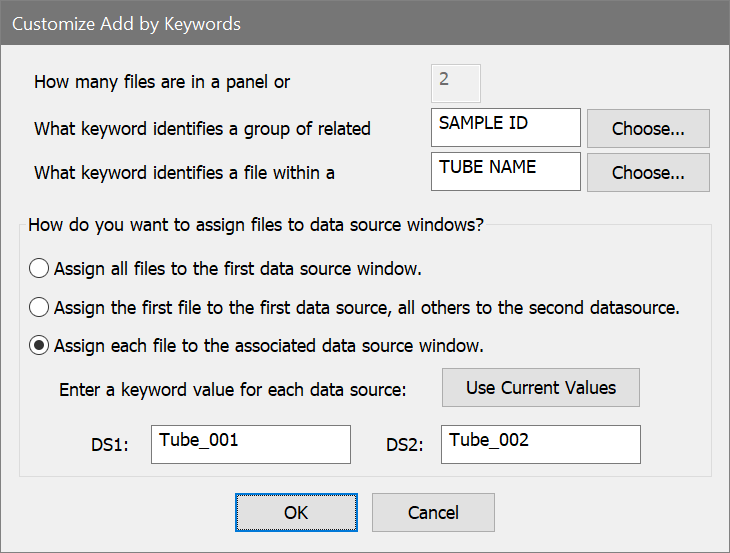Edit the DS2 field containing Tube_002
Image resolution: width=730 pixels, height=553 pixels.
[541, 444]
